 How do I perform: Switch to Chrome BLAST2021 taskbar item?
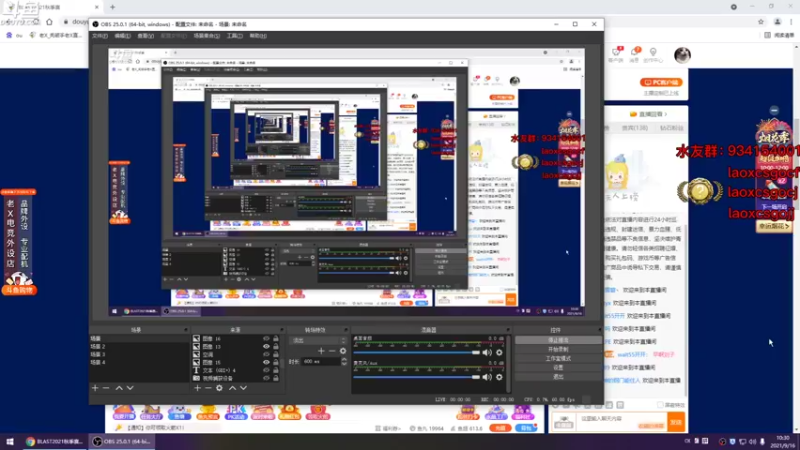coord(54,441)
